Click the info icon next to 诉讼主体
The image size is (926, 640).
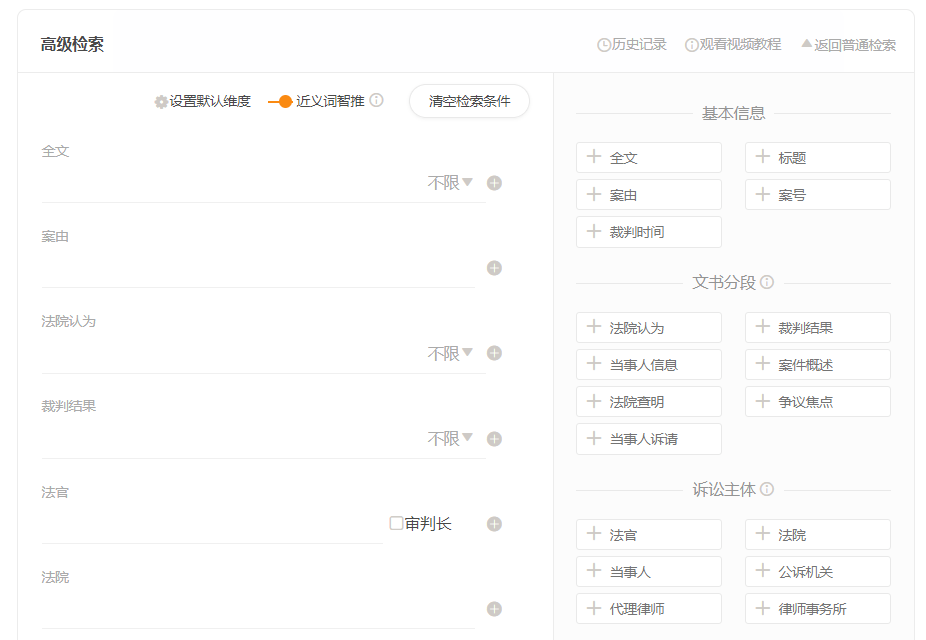[x=767, y=489]
